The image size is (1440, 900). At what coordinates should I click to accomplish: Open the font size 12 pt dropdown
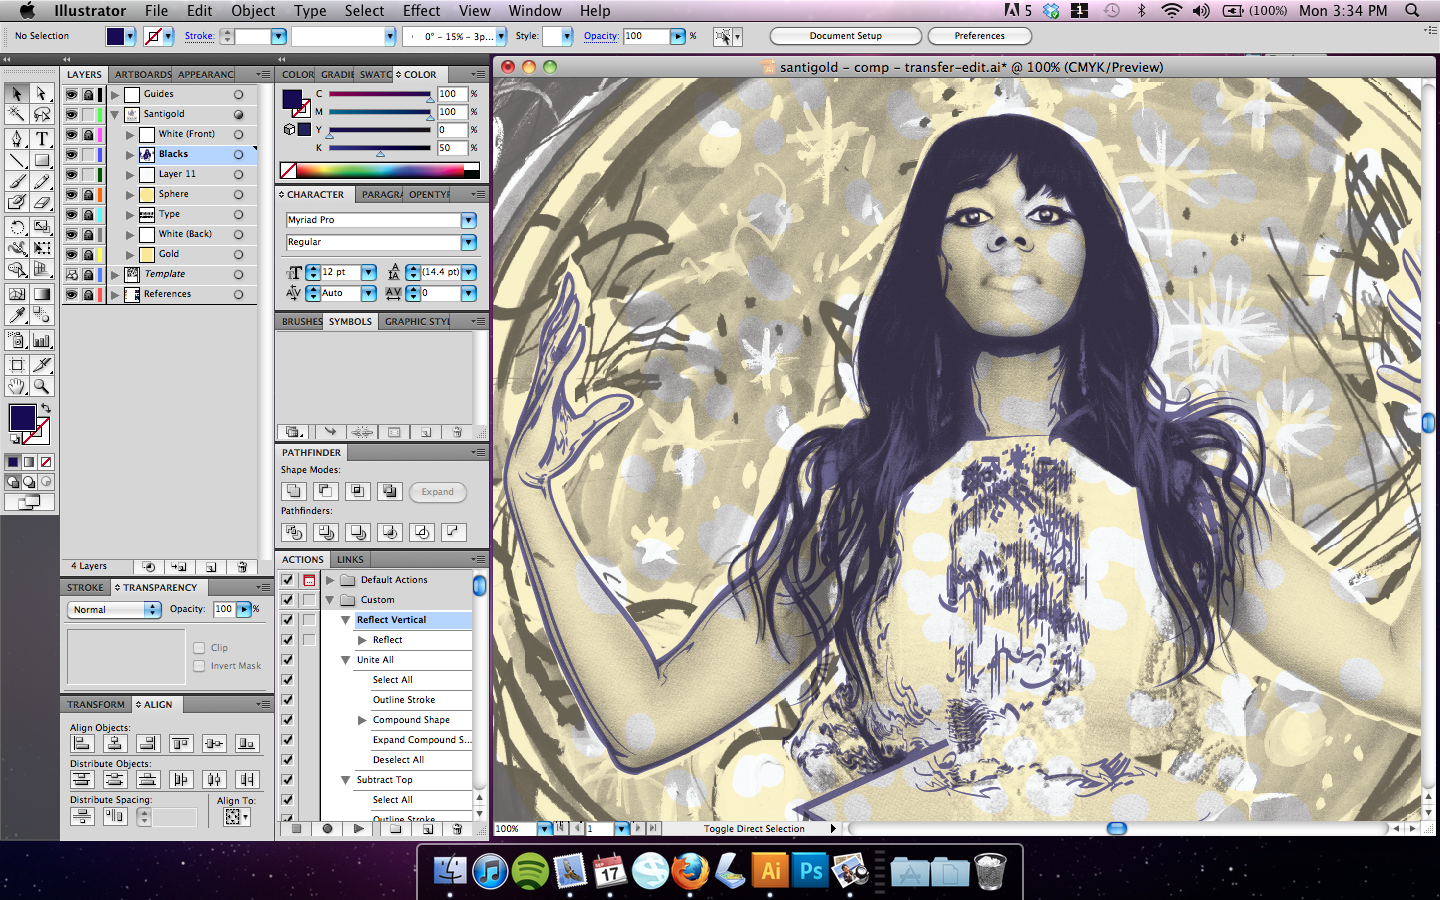pos(369,272)
